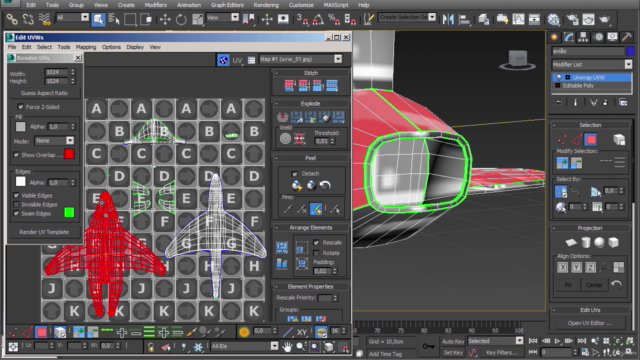
Task: Open Mapping menu in Edit UVWs
Action: (x=86, y=47)
